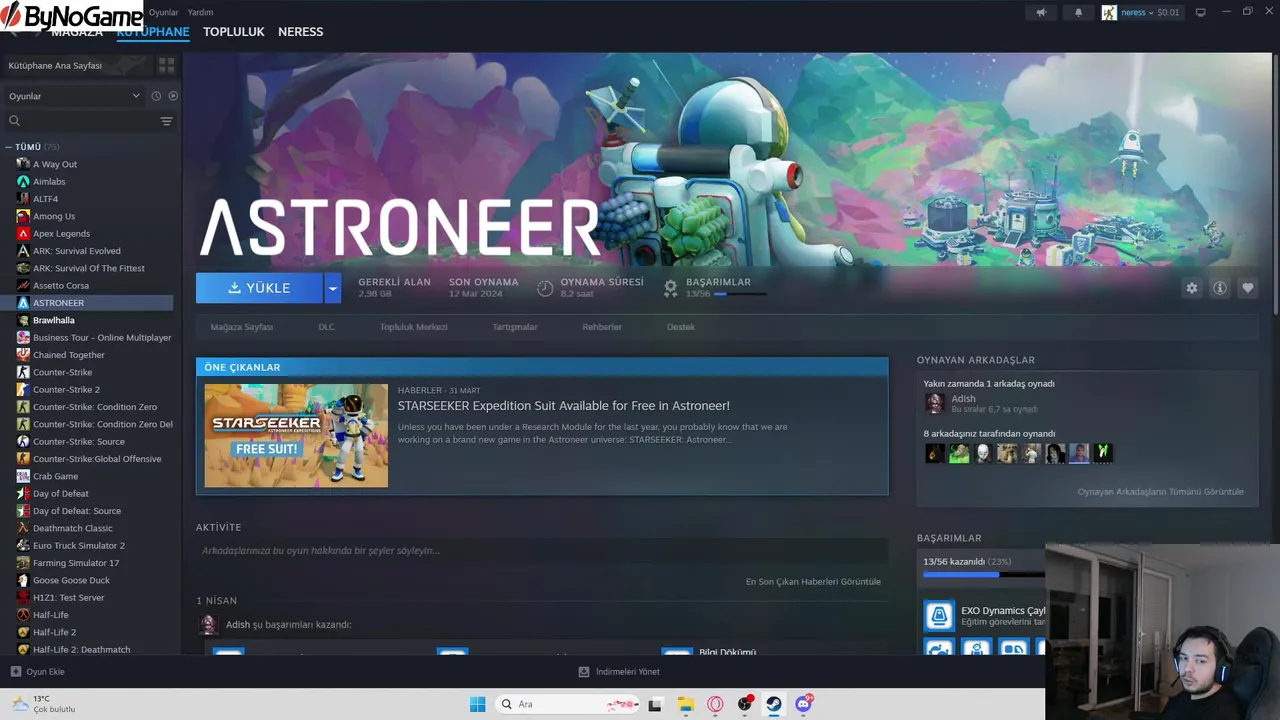Viewport: 1280px width, 720px height.
Task: Open the Rehberler tab
Action: click(x=602, y=327)
